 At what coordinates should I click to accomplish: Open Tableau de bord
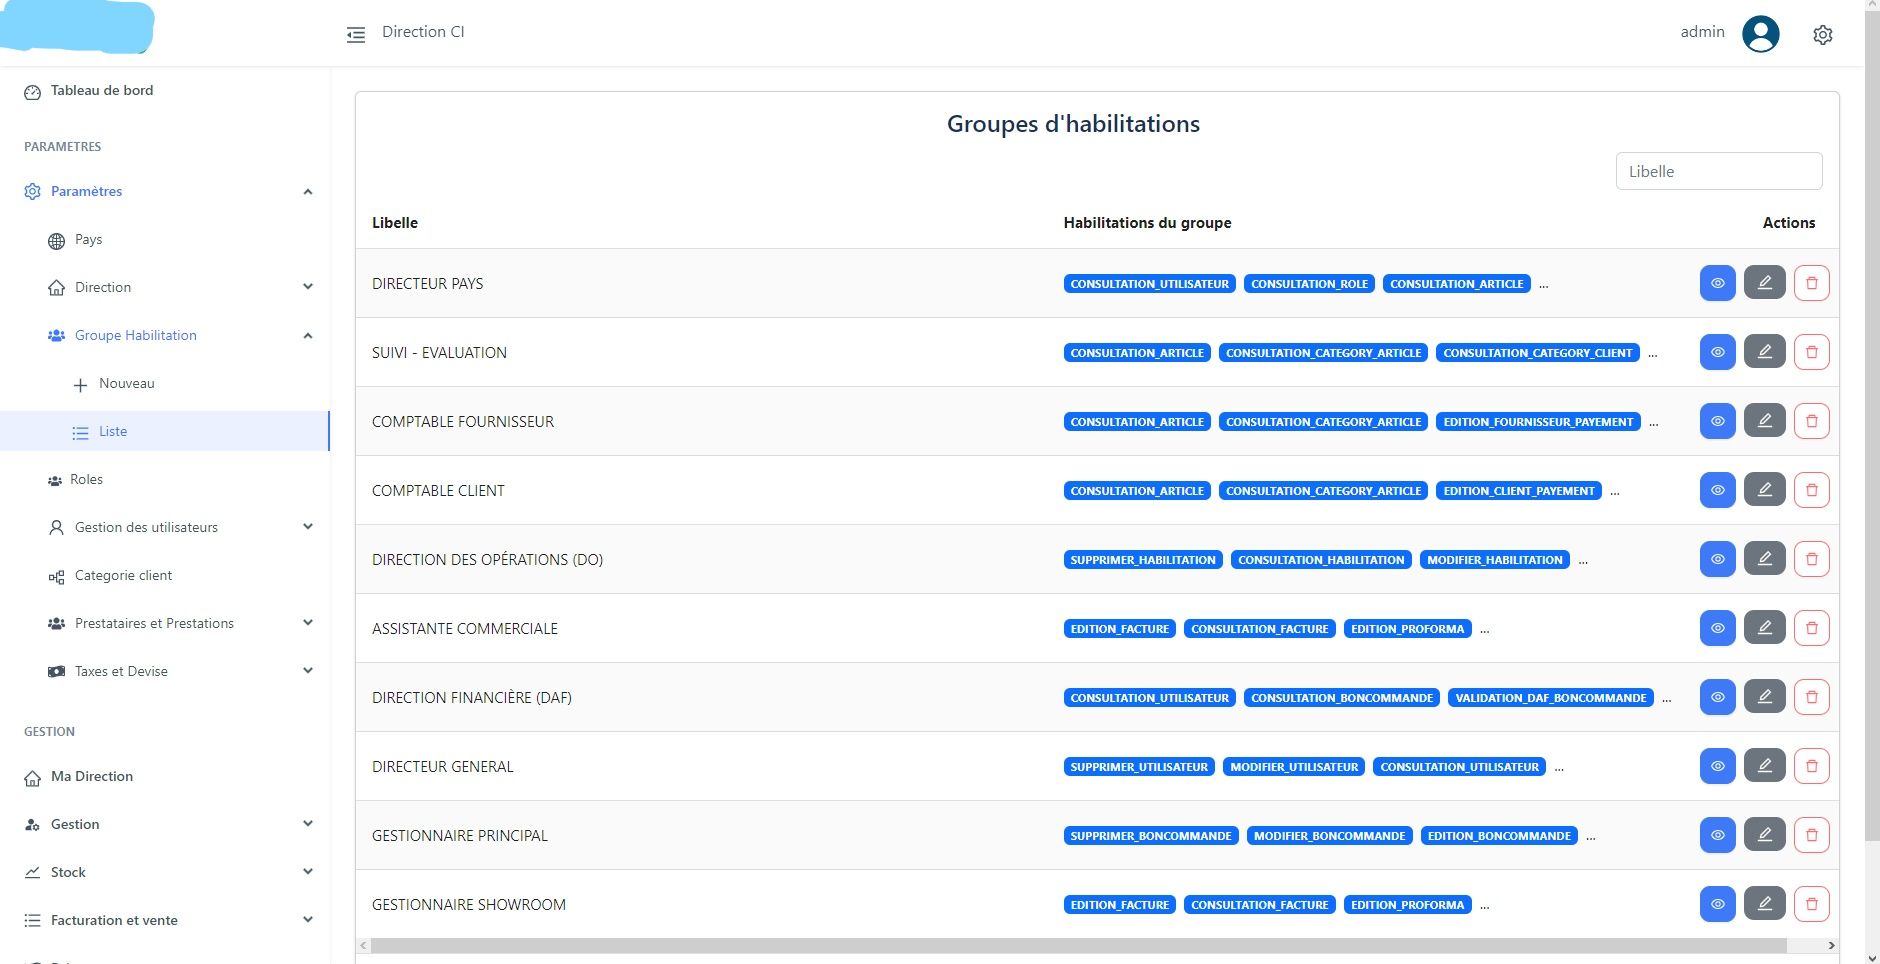point(101,91)
